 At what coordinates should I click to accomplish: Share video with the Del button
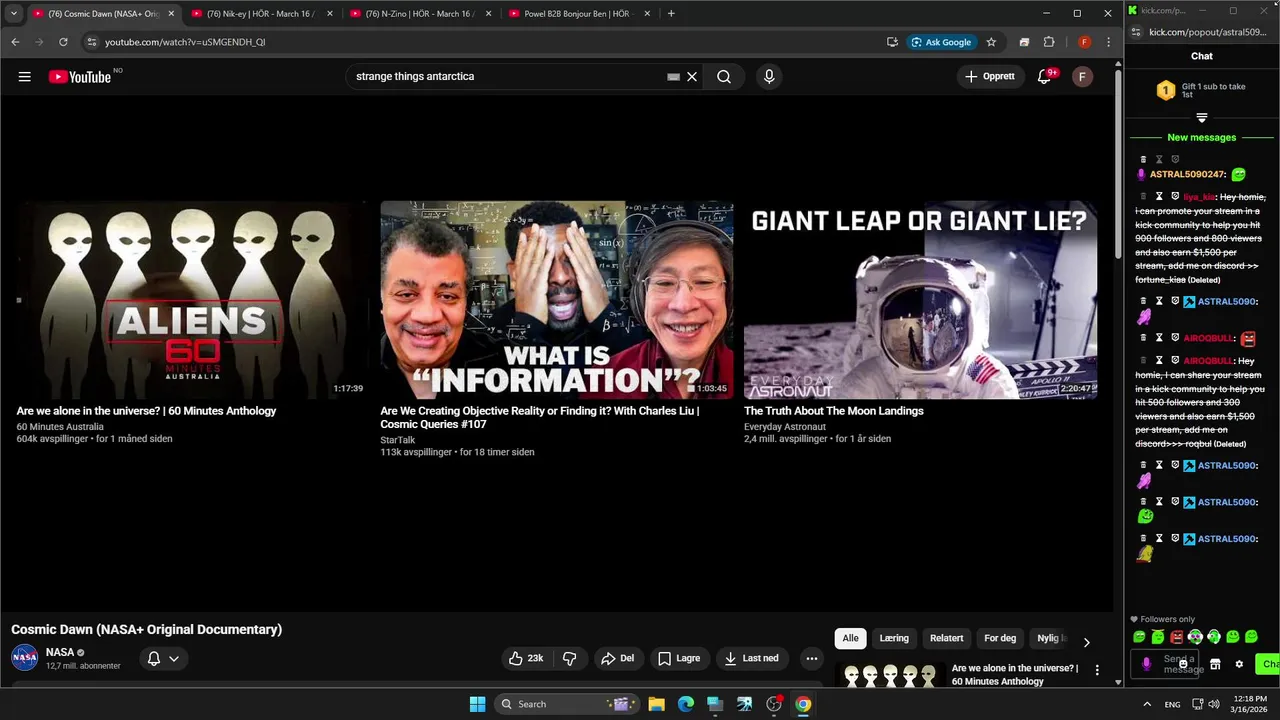click(x=617, y=658)
